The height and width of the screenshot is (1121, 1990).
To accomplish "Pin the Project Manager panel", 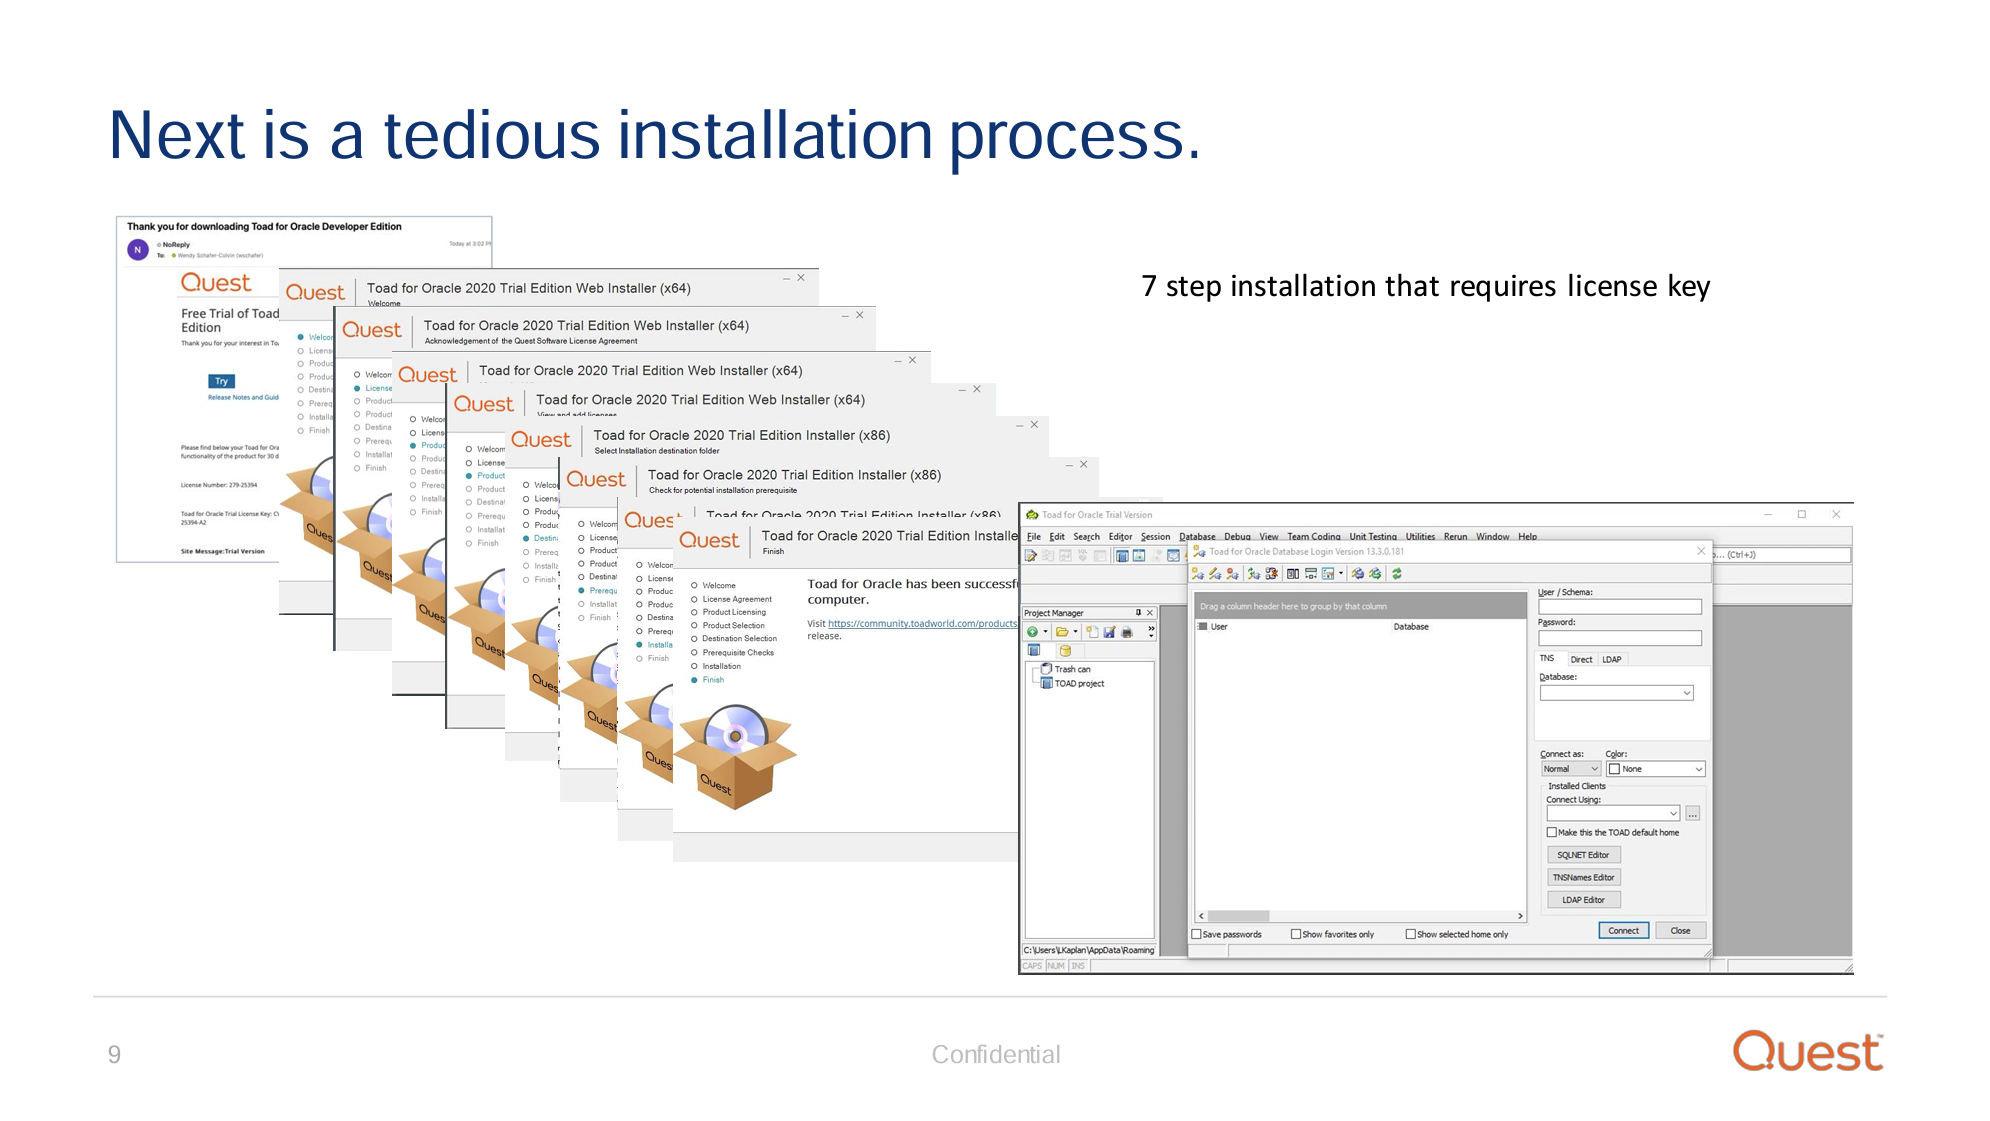I will [1139, 612].
